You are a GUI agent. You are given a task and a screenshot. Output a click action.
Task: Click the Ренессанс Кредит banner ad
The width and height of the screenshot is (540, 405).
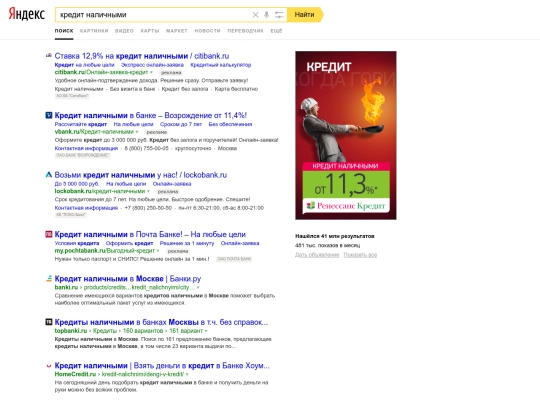[346, 135]
